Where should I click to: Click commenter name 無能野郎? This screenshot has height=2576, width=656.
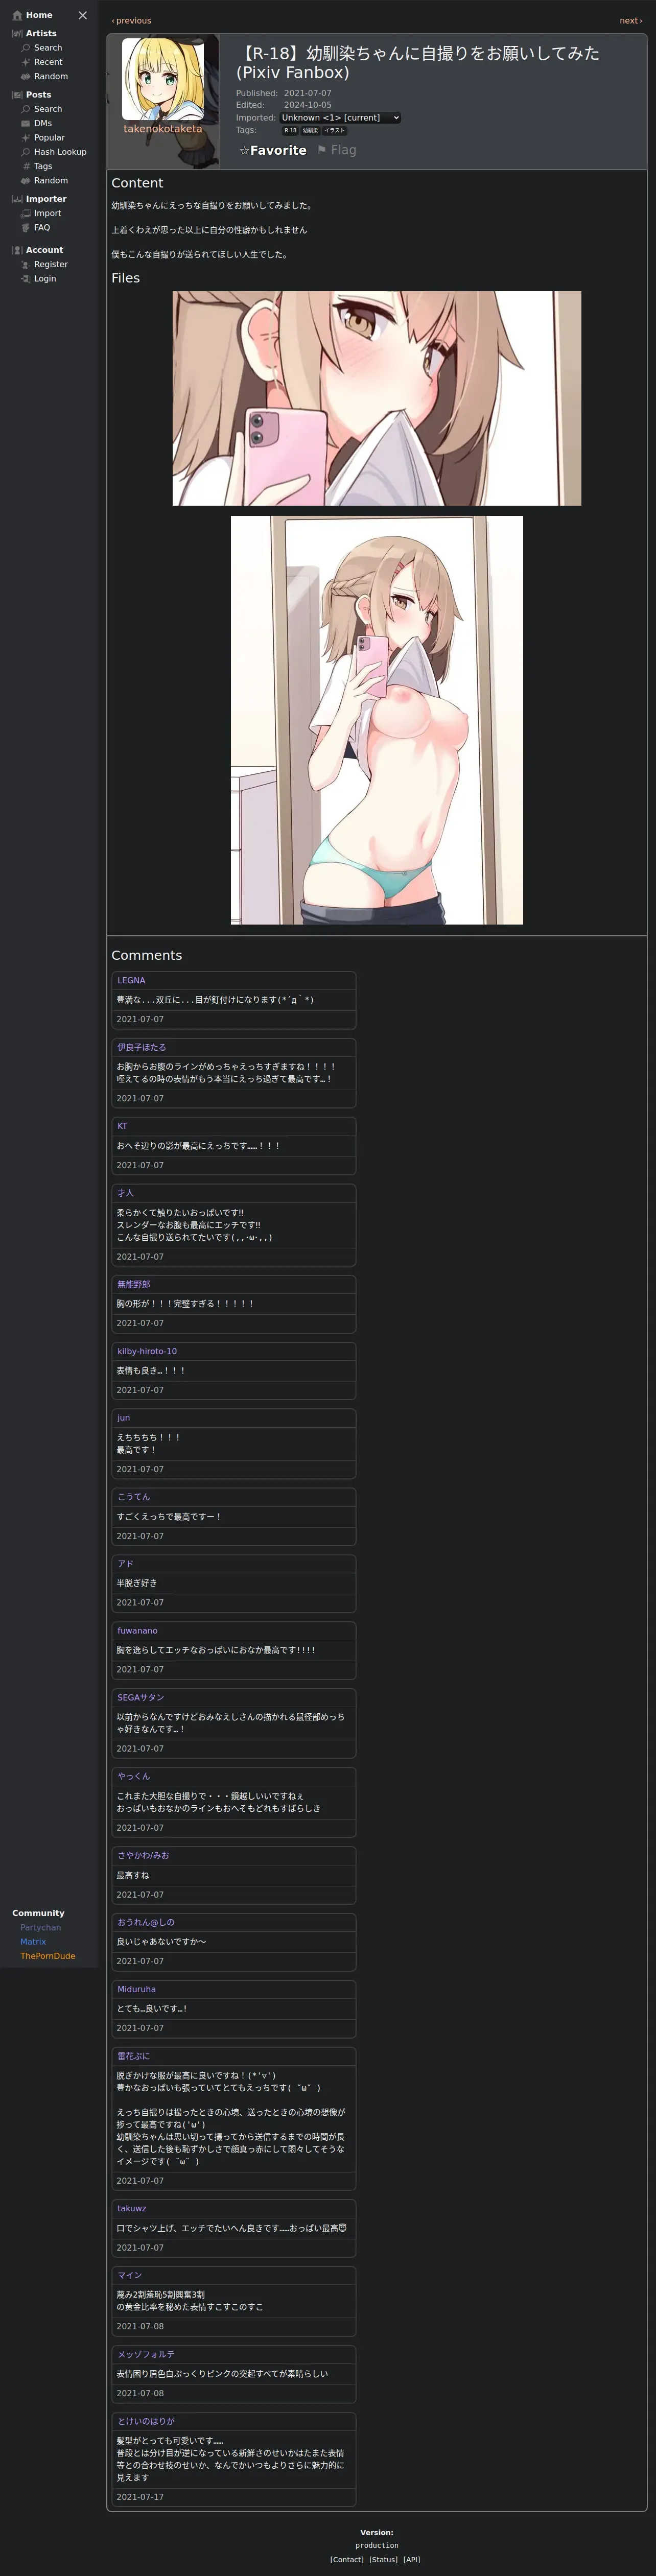pos(134,1285)
